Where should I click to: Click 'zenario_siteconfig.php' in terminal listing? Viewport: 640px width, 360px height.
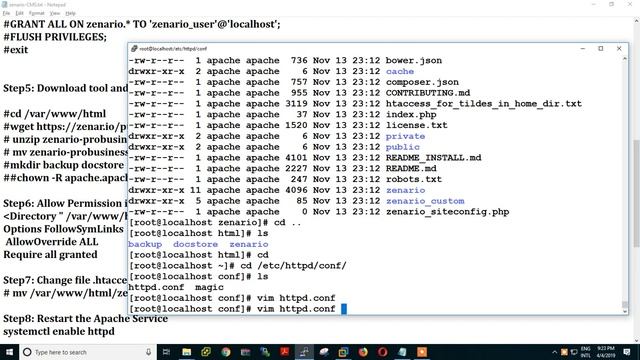(447, 212)
